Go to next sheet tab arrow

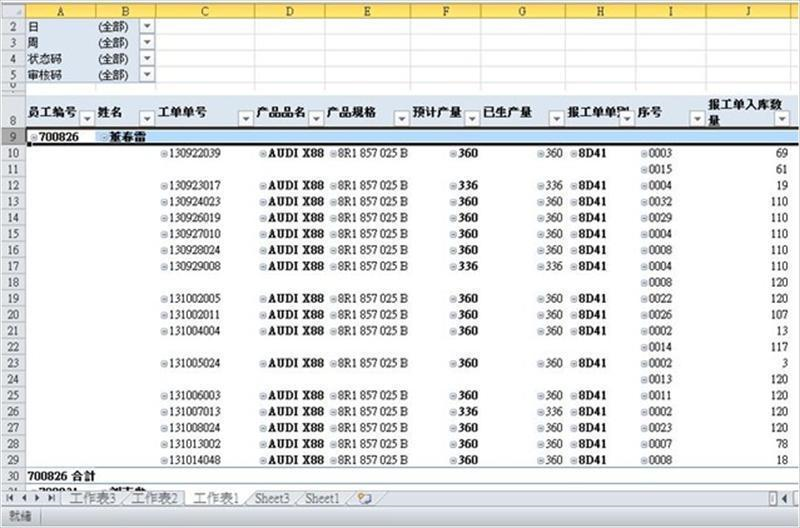coord(37,498)
